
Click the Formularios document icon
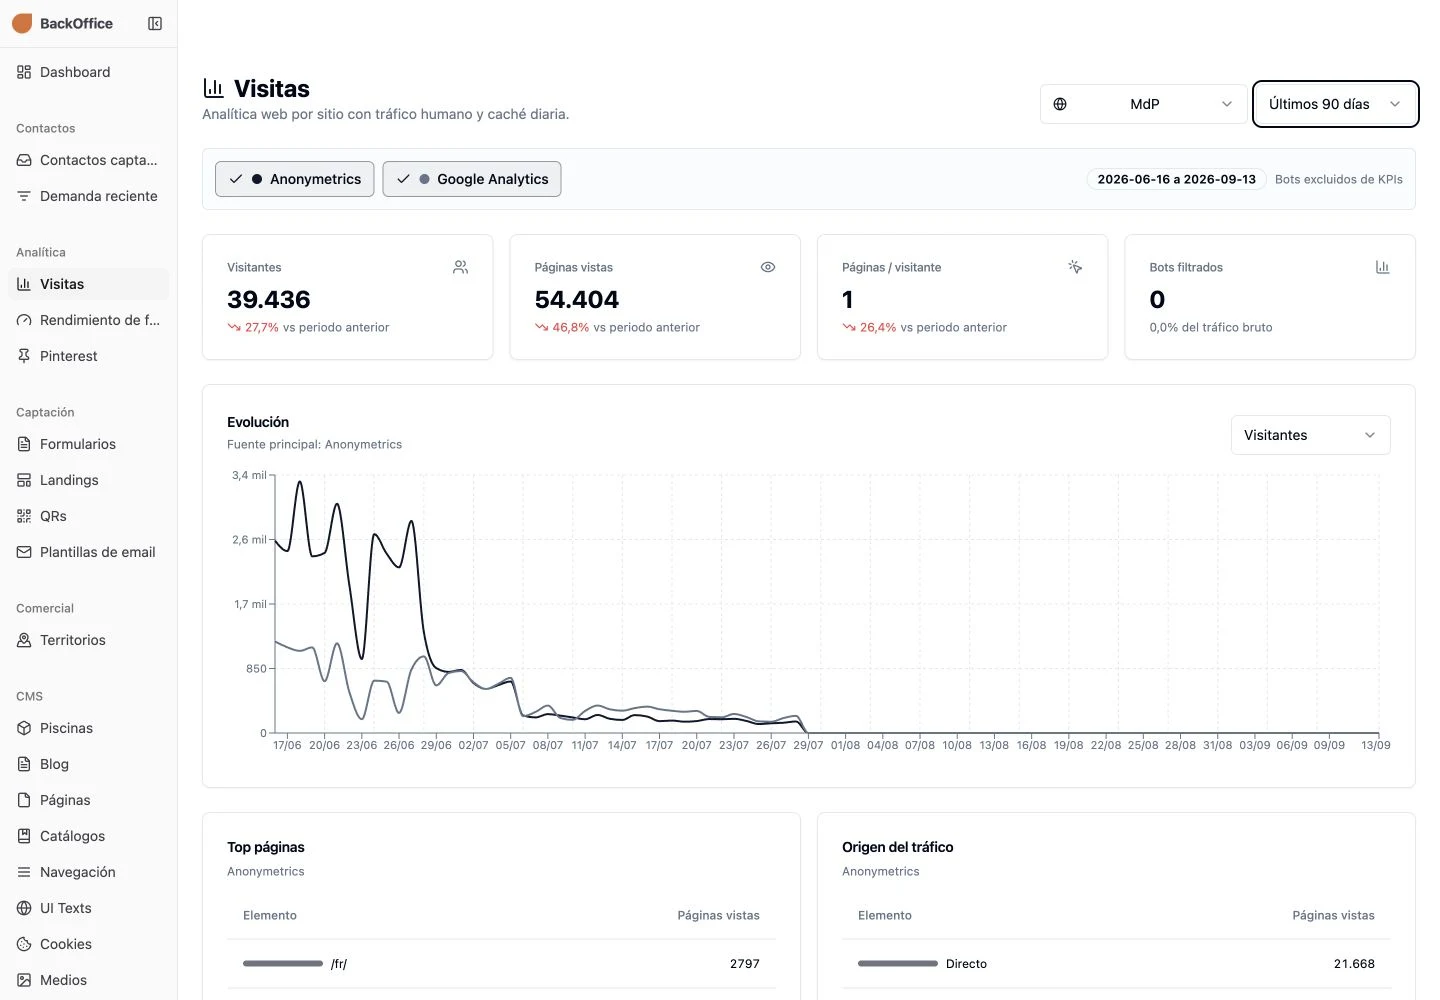(24, 444)
